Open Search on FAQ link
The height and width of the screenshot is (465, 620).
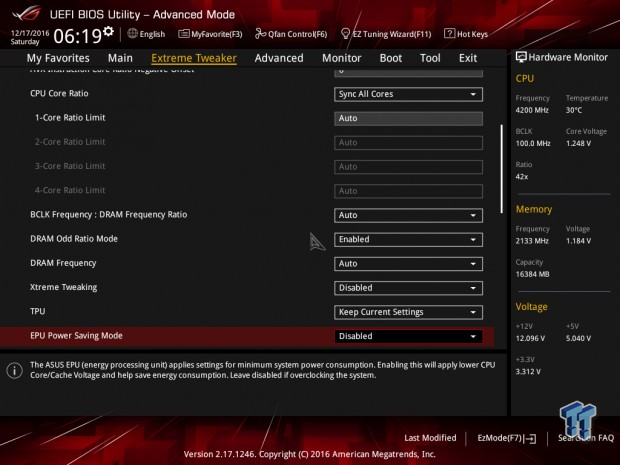tap(586, 438)
